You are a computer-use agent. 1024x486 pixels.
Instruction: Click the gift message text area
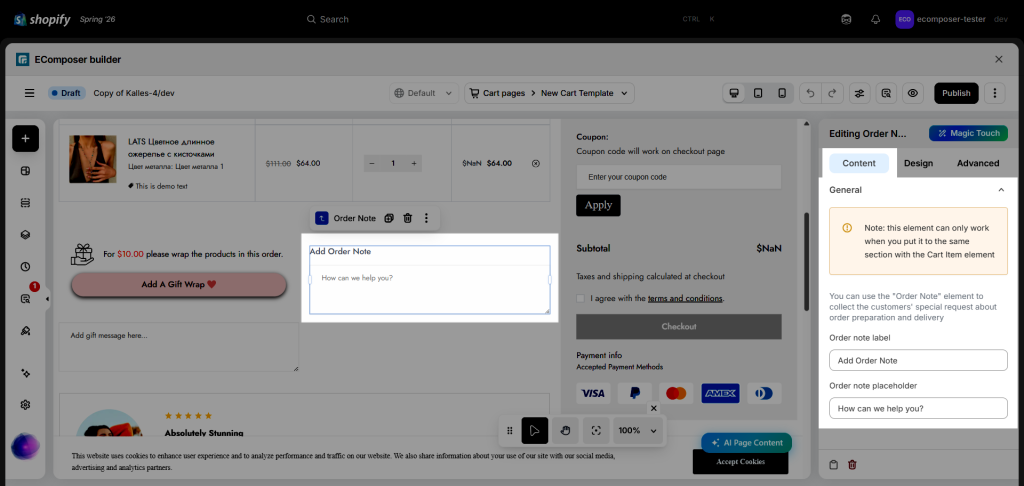click(x=178, y=347)
